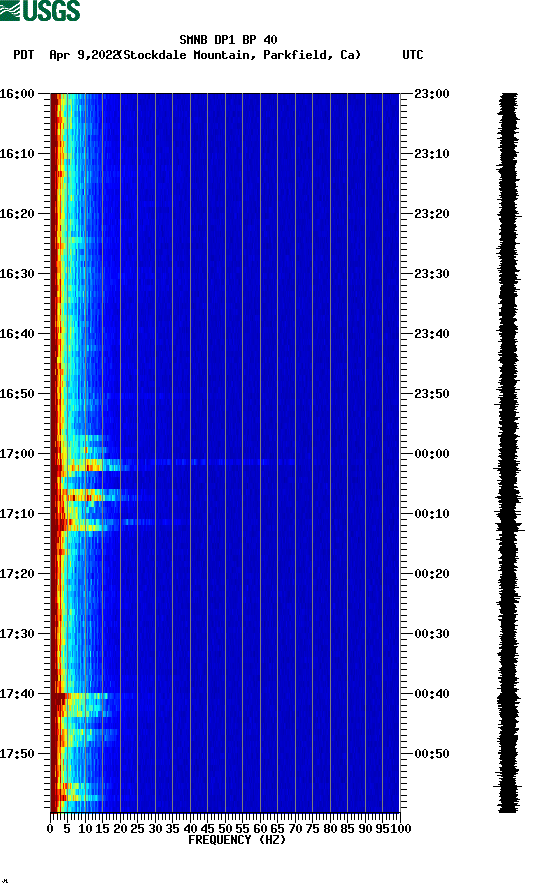The height and width of the screenshot is (892, 552).
Task: Click the 'FREQUENCY (HZ)' axis title
Action: coord(237,840)
